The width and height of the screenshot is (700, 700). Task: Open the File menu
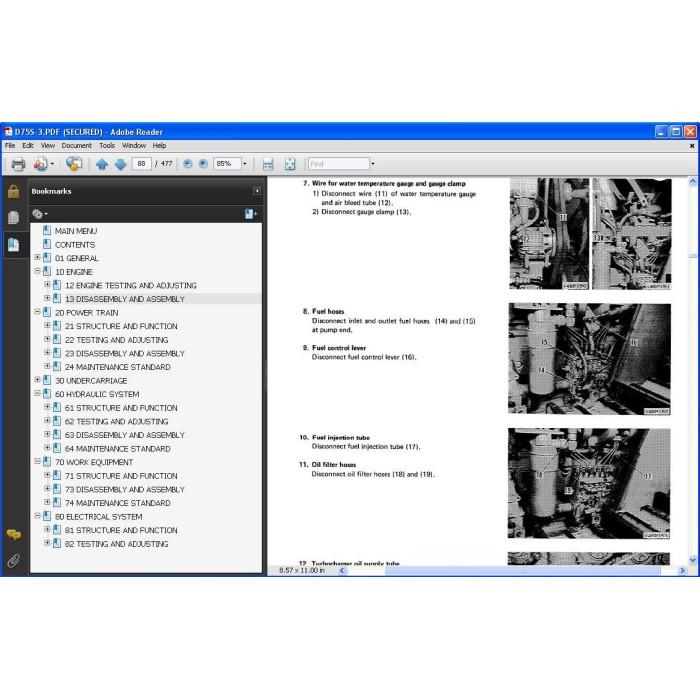coord(10,146)
